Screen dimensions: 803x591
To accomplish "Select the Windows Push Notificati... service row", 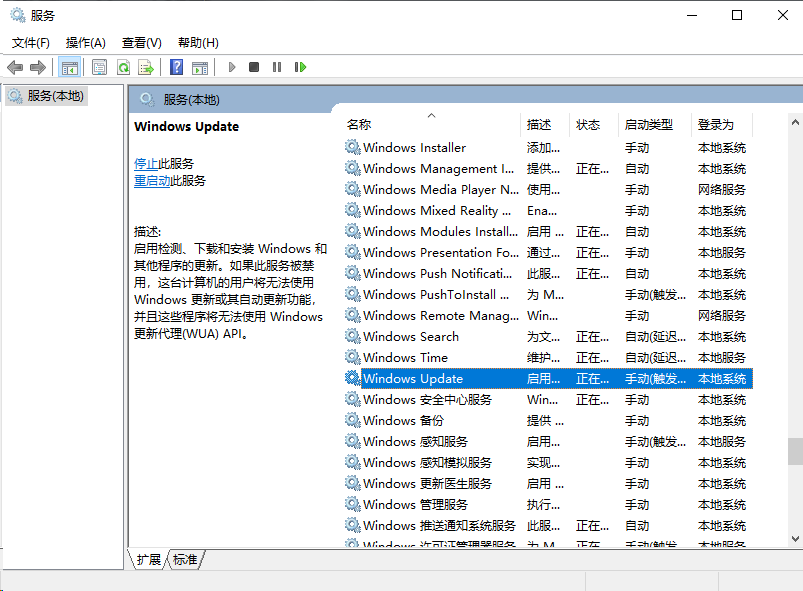I will tap(548, 273).
